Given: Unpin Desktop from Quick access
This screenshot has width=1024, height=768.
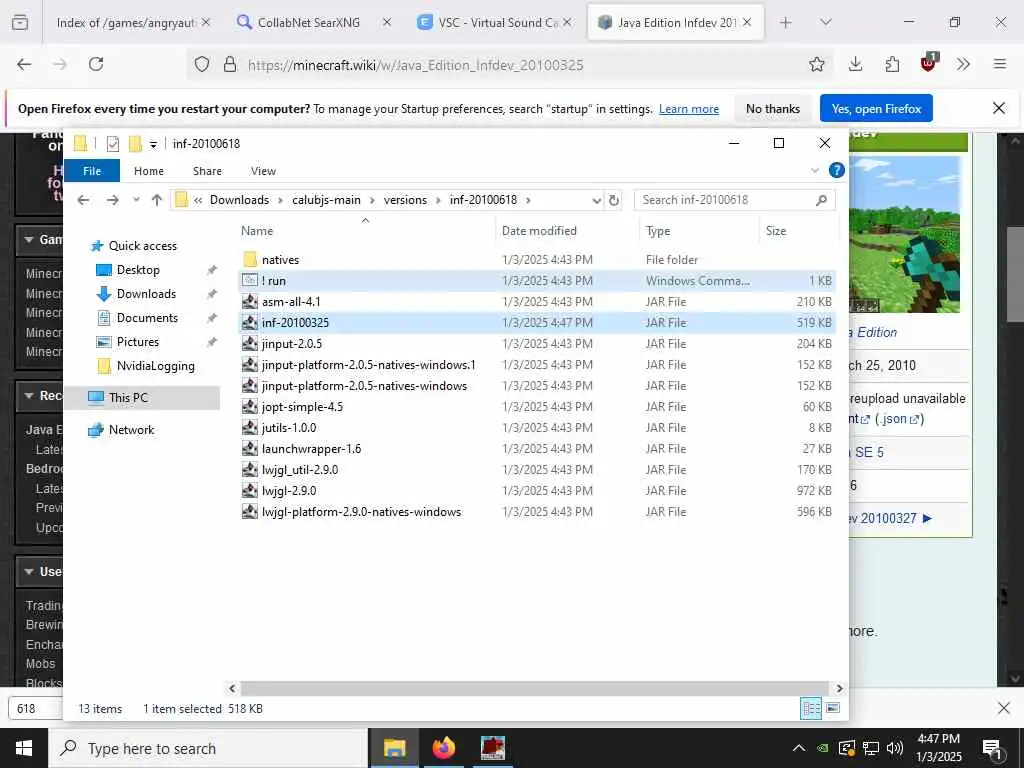Looking at the screenshot, I should pos(212,270).
